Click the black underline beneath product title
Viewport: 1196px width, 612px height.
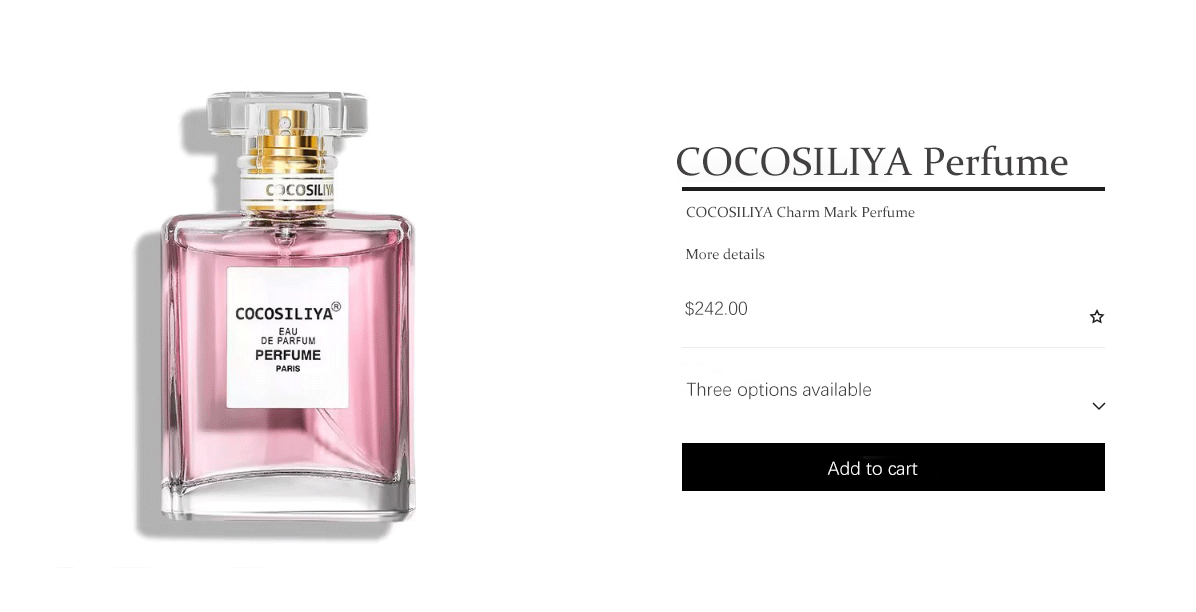(893, 188)
